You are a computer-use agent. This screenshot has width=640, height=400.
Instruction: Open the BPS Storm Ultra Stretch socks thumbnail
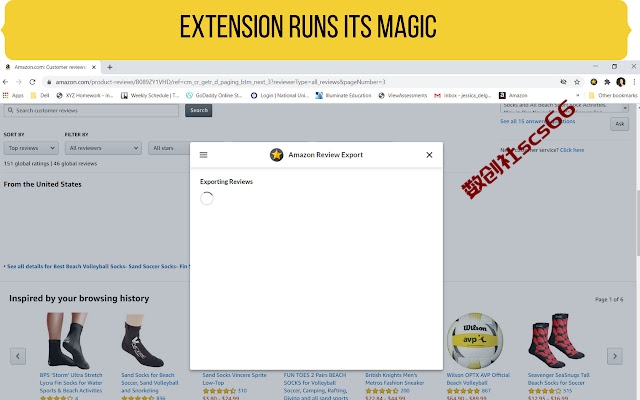coord(68,340)
